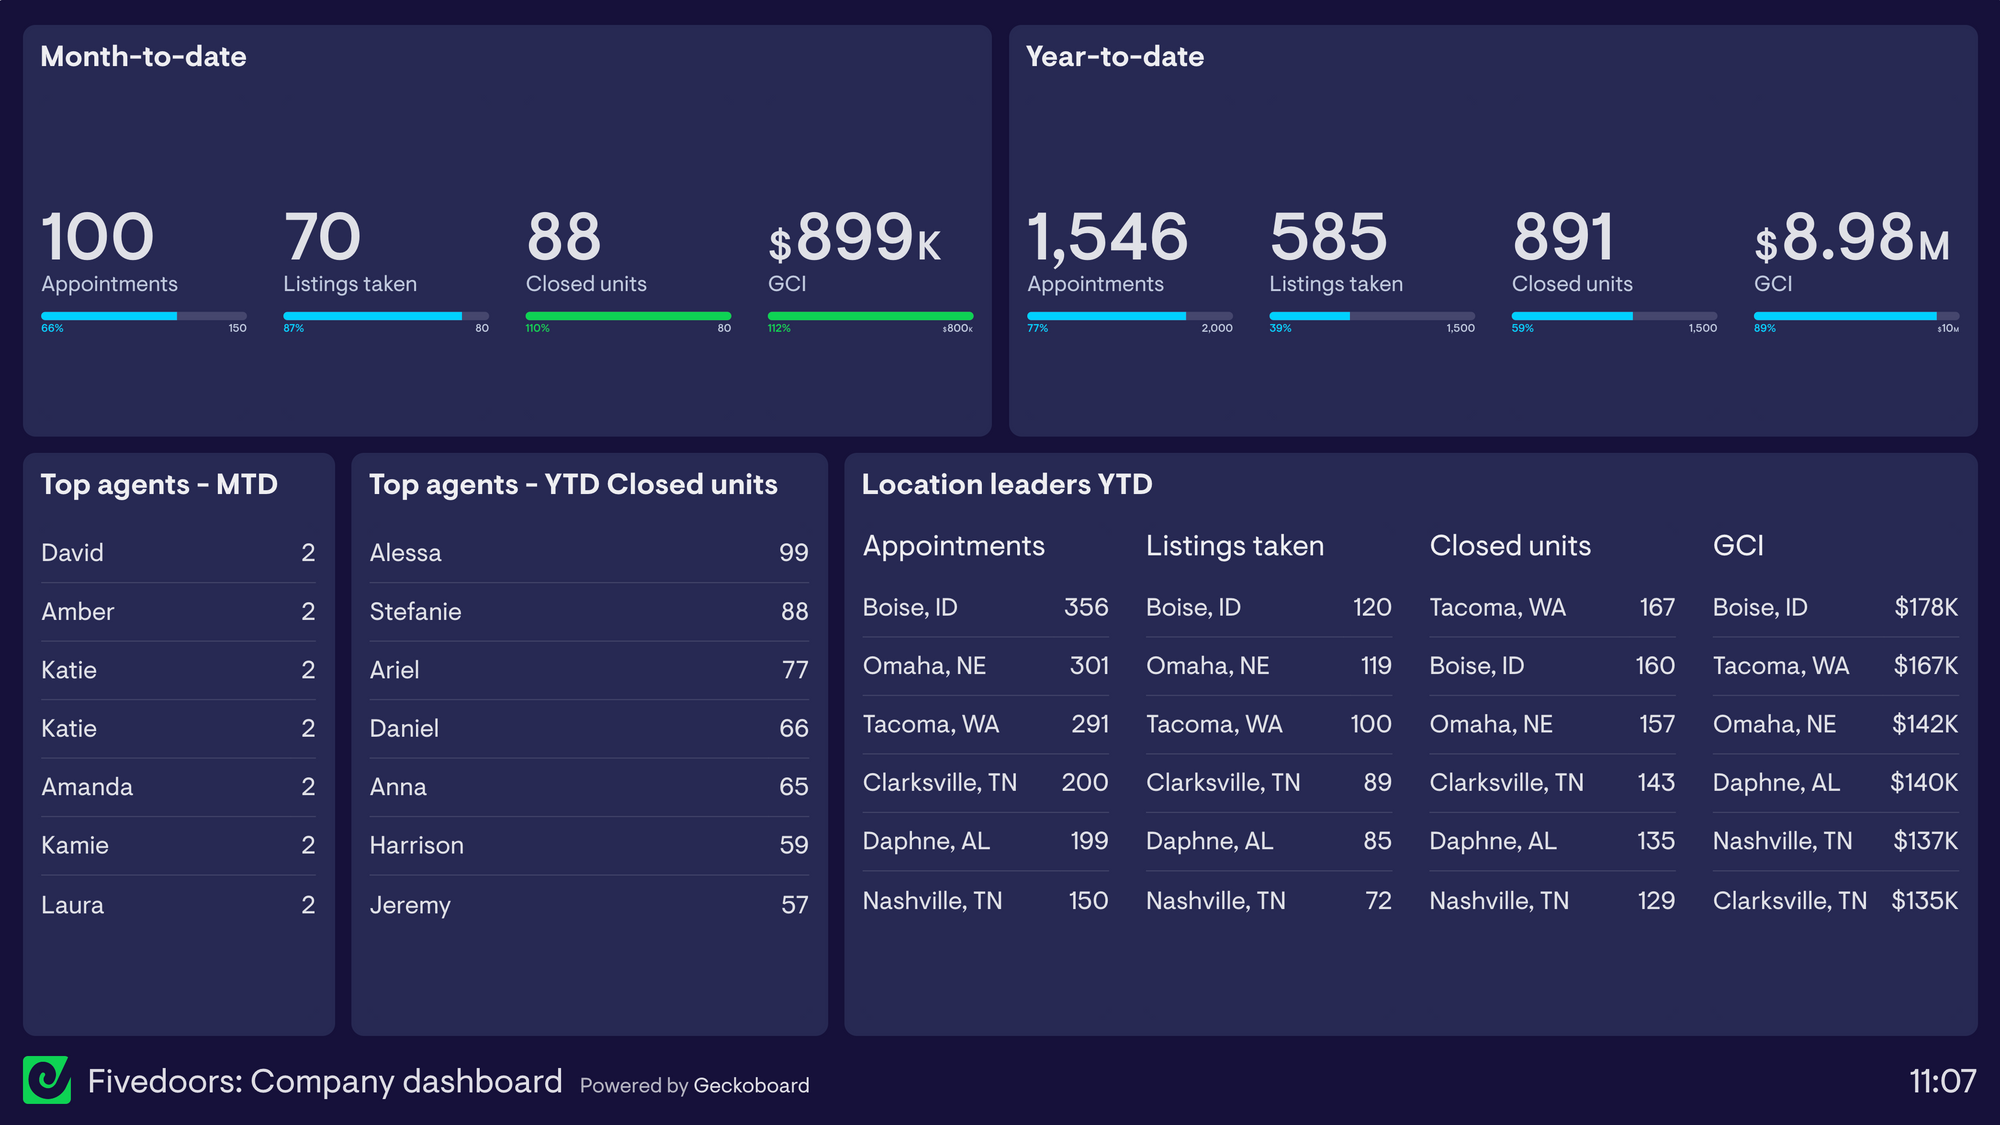Select the David row in Top agents MTD
Screen dimensions: 2000x1125
[x=178, y=553]
